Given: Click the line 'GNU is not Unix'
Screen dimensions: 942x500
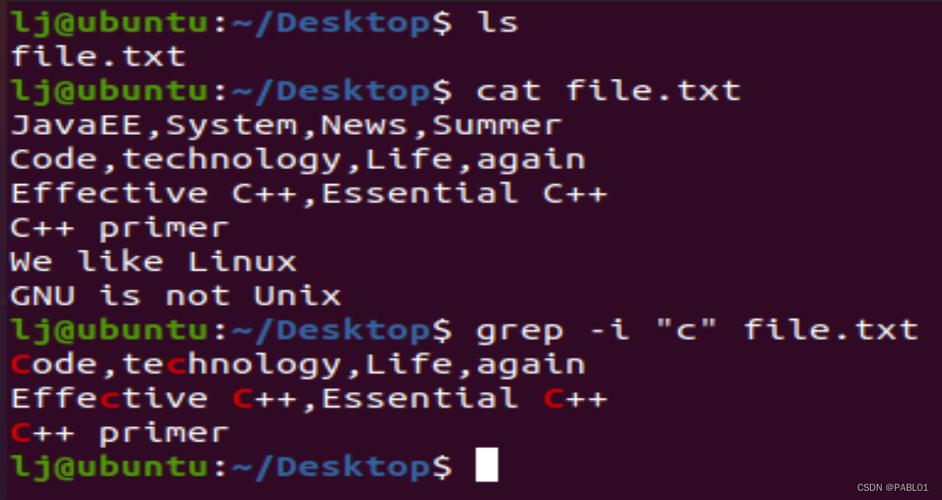Looking at the screenshot, I should click(x=175, y=296).
